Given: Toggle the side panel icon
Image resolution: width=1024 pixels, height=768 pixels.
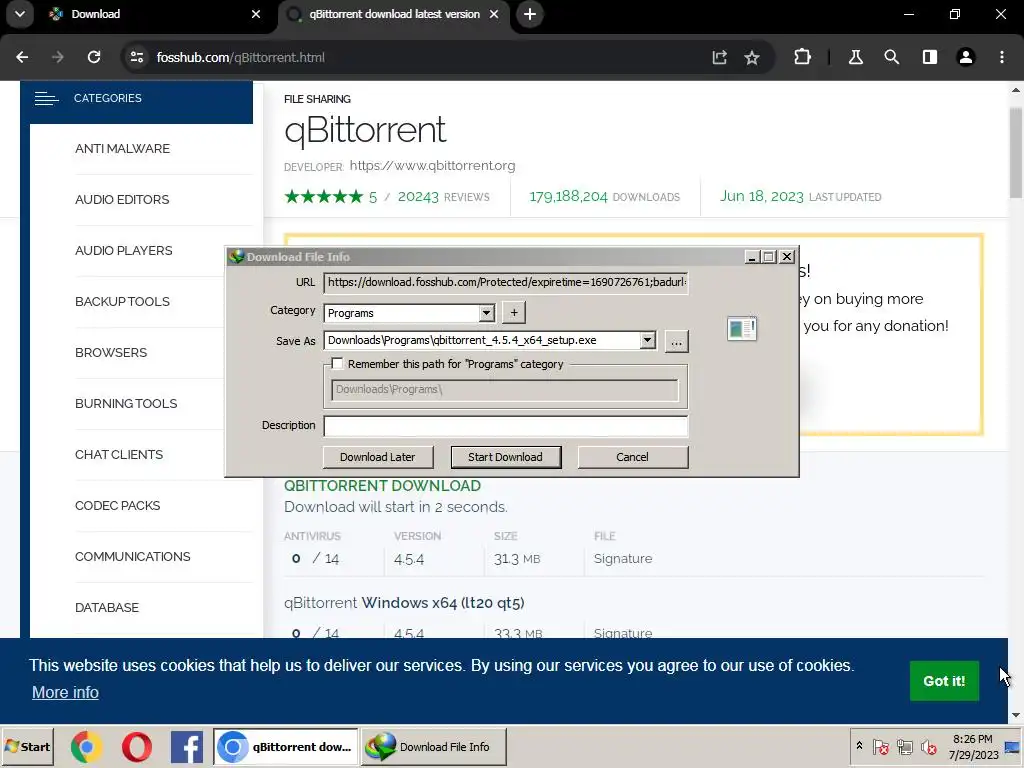Looking at the screenshot, I should tap(929, 57).
